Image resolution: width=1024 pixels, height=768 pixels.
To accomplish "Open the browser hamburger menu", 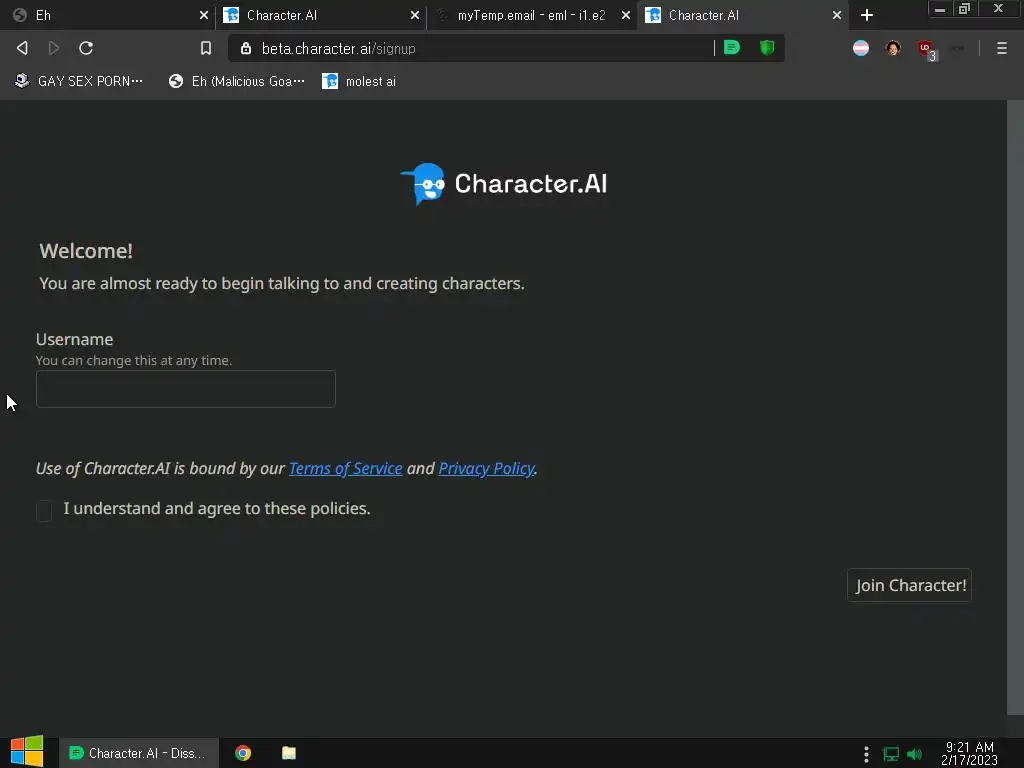I will tap(1002, 48).
